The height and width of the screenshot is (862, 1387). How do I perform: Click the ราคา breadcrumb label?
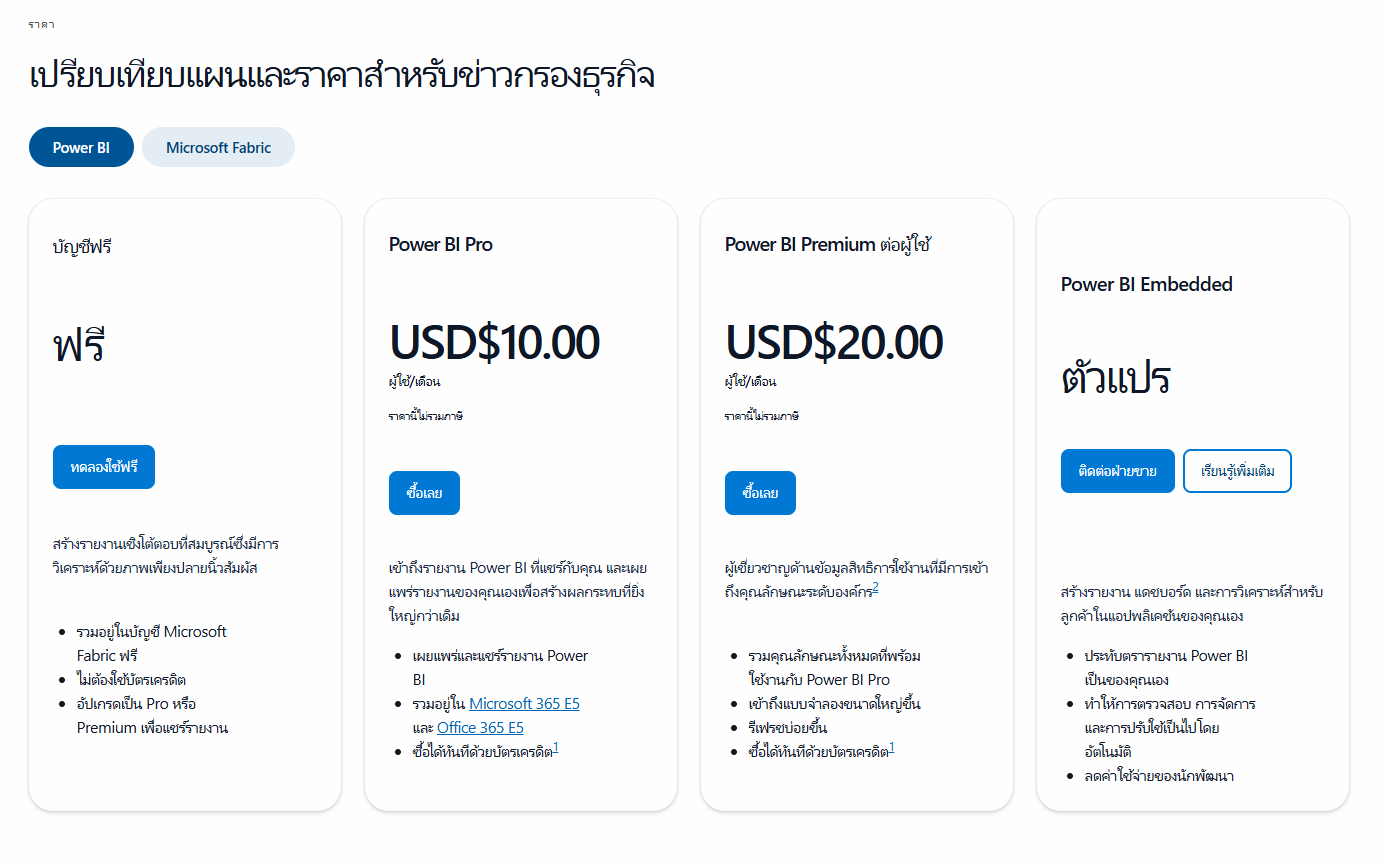point(40,24)
